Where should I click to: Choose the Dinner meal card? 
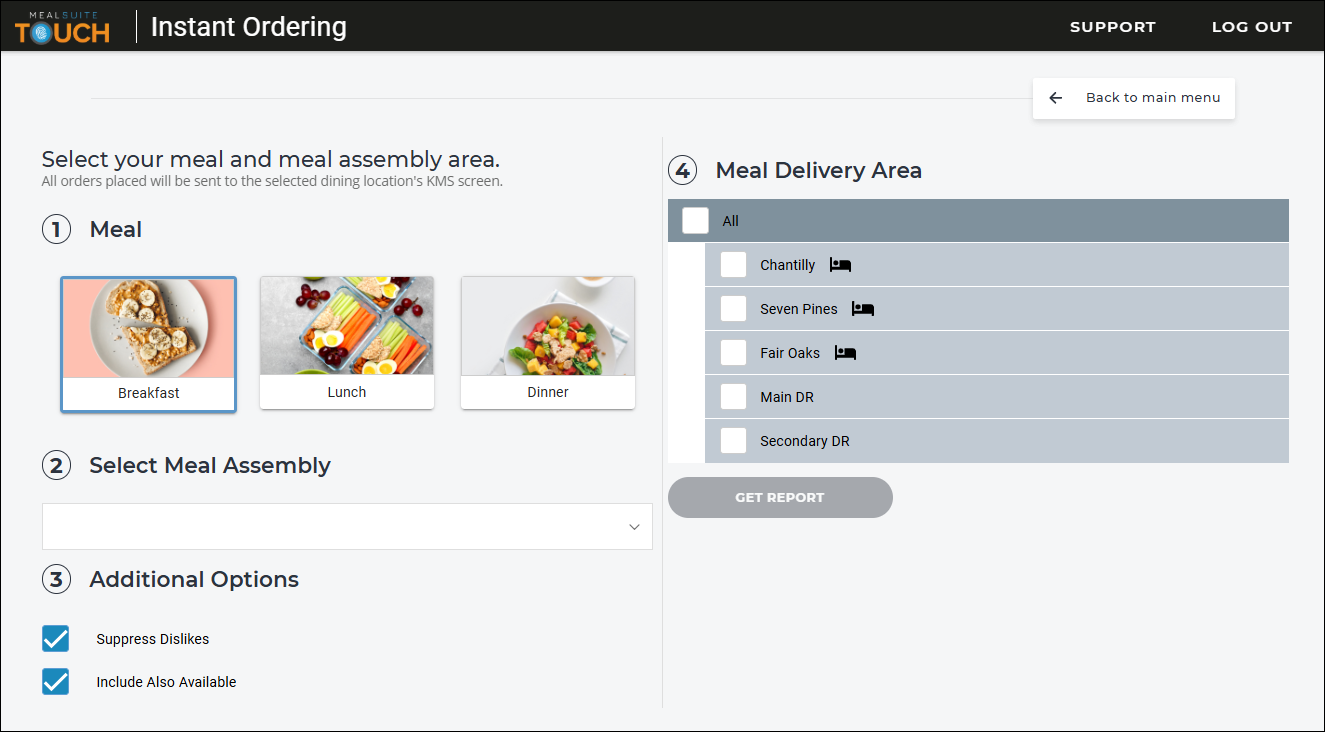(x=548, y=343)
